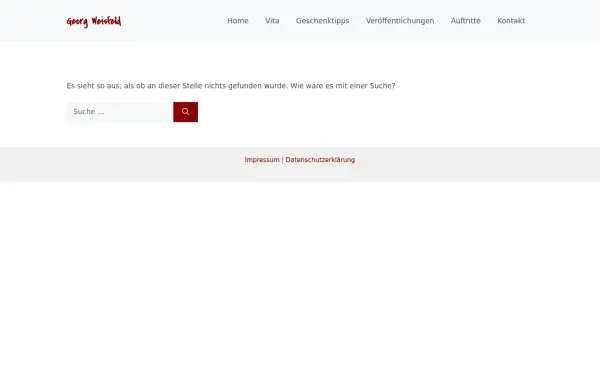Click the Georg Weisfeld site logo

click(x=94, y=21)
